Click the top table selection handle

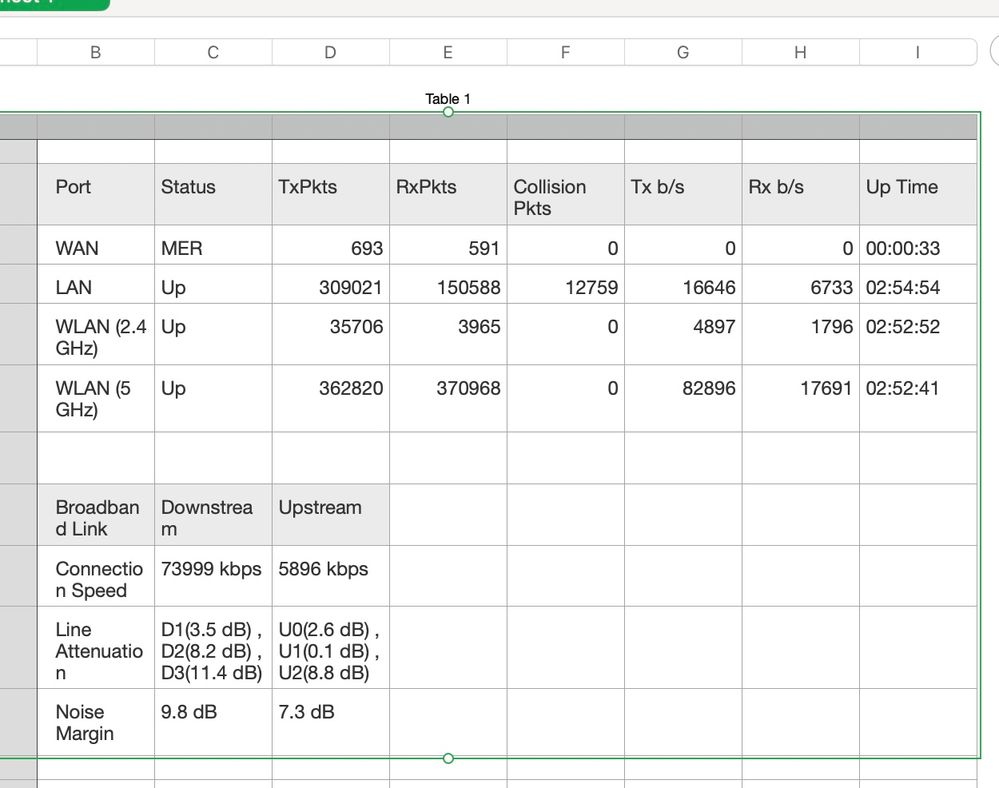[448, 112]
